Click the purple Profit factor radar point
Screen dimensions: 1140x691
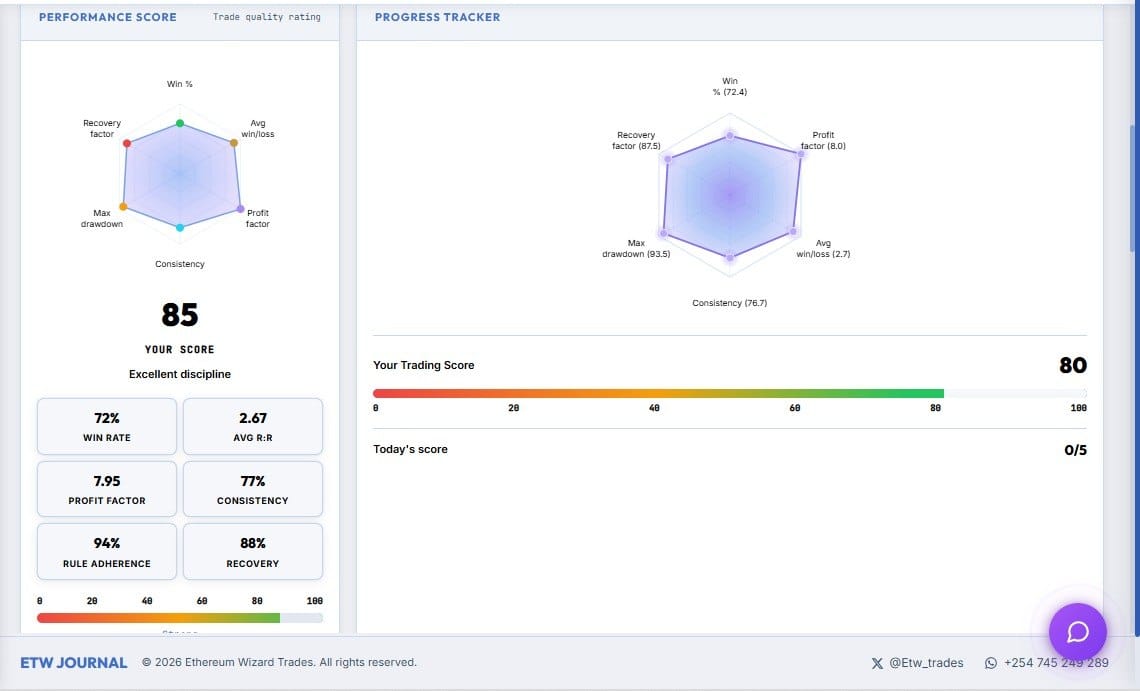coord(240,209)
